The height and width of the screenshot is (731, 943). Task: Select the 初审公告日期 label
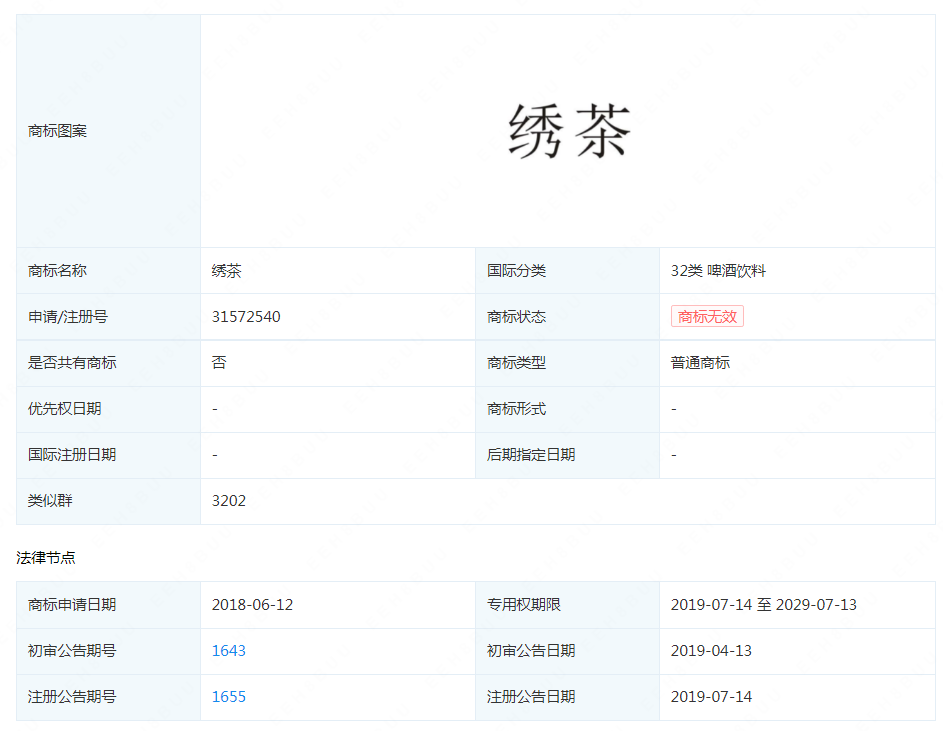click(x=530, y=650)
